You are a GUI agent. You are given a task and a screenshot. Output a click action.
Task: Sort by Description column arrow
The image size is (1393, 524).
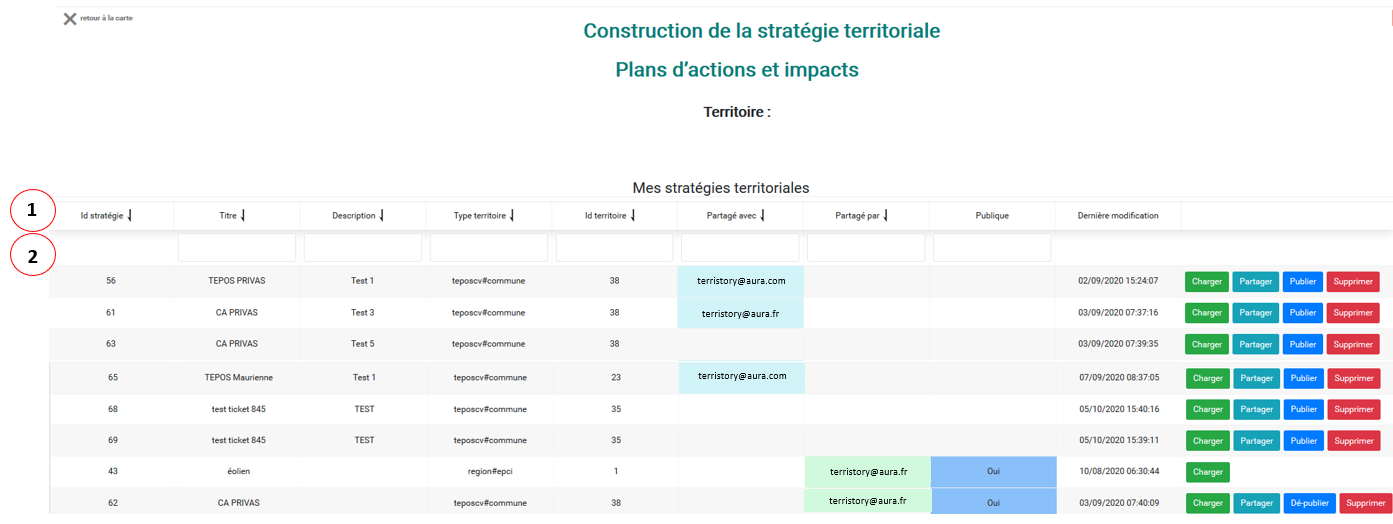[x=382, y=216]
